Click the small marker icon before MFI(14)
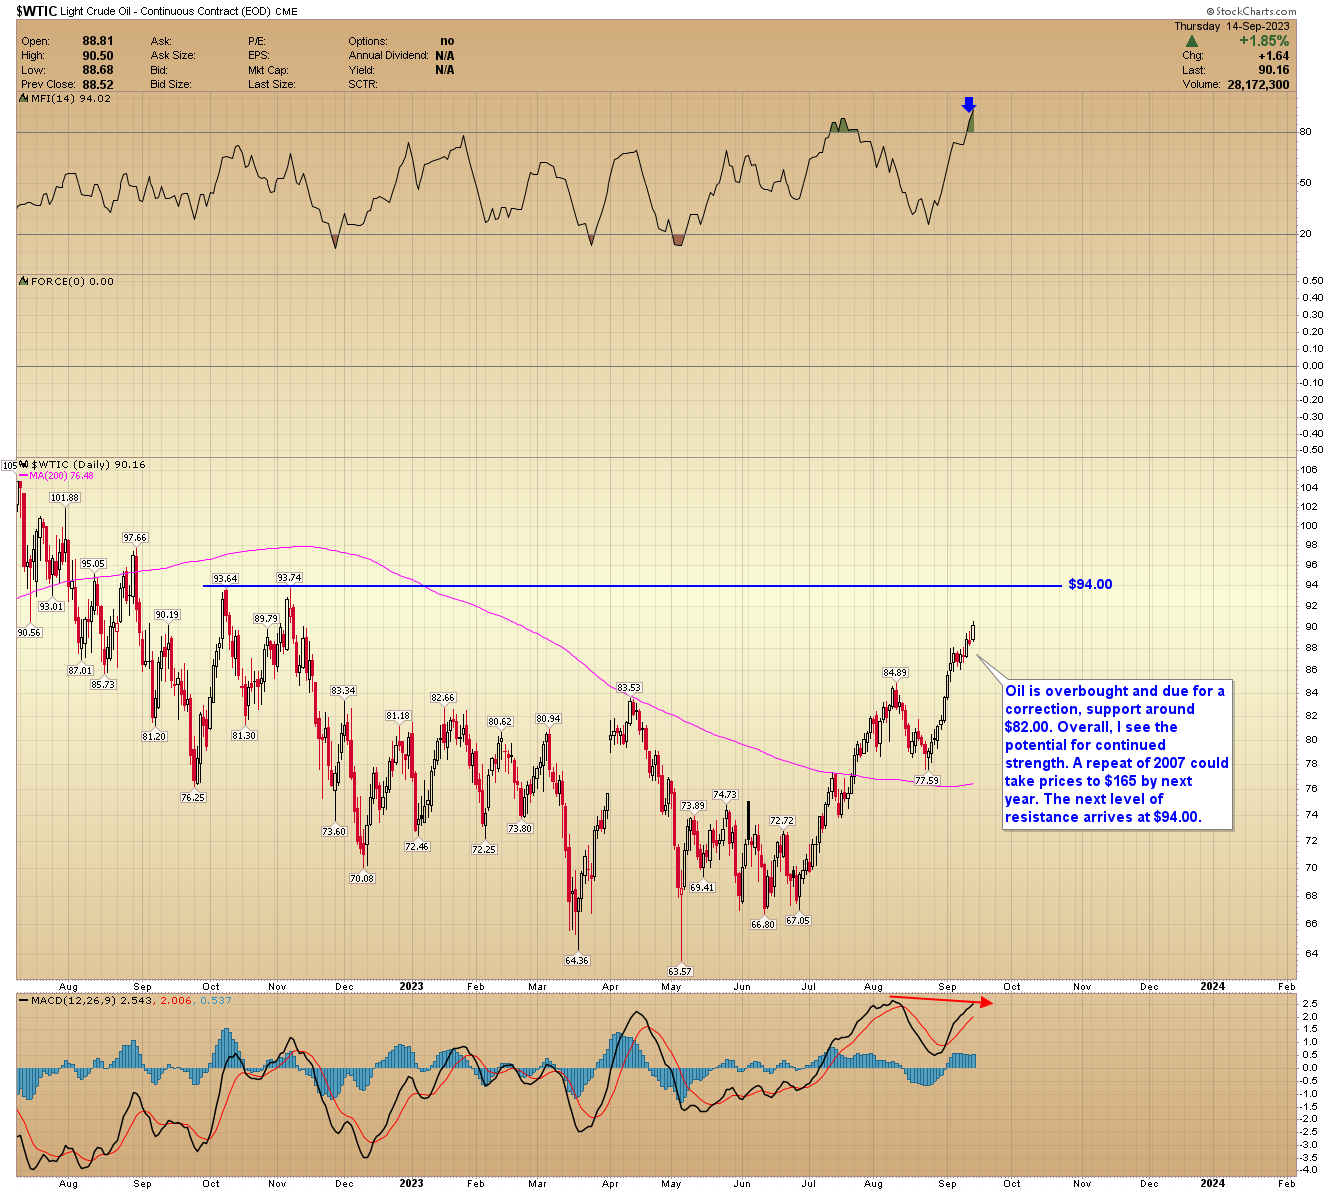Viewport: 1340px width, 1192px height. tap(24, 99)
